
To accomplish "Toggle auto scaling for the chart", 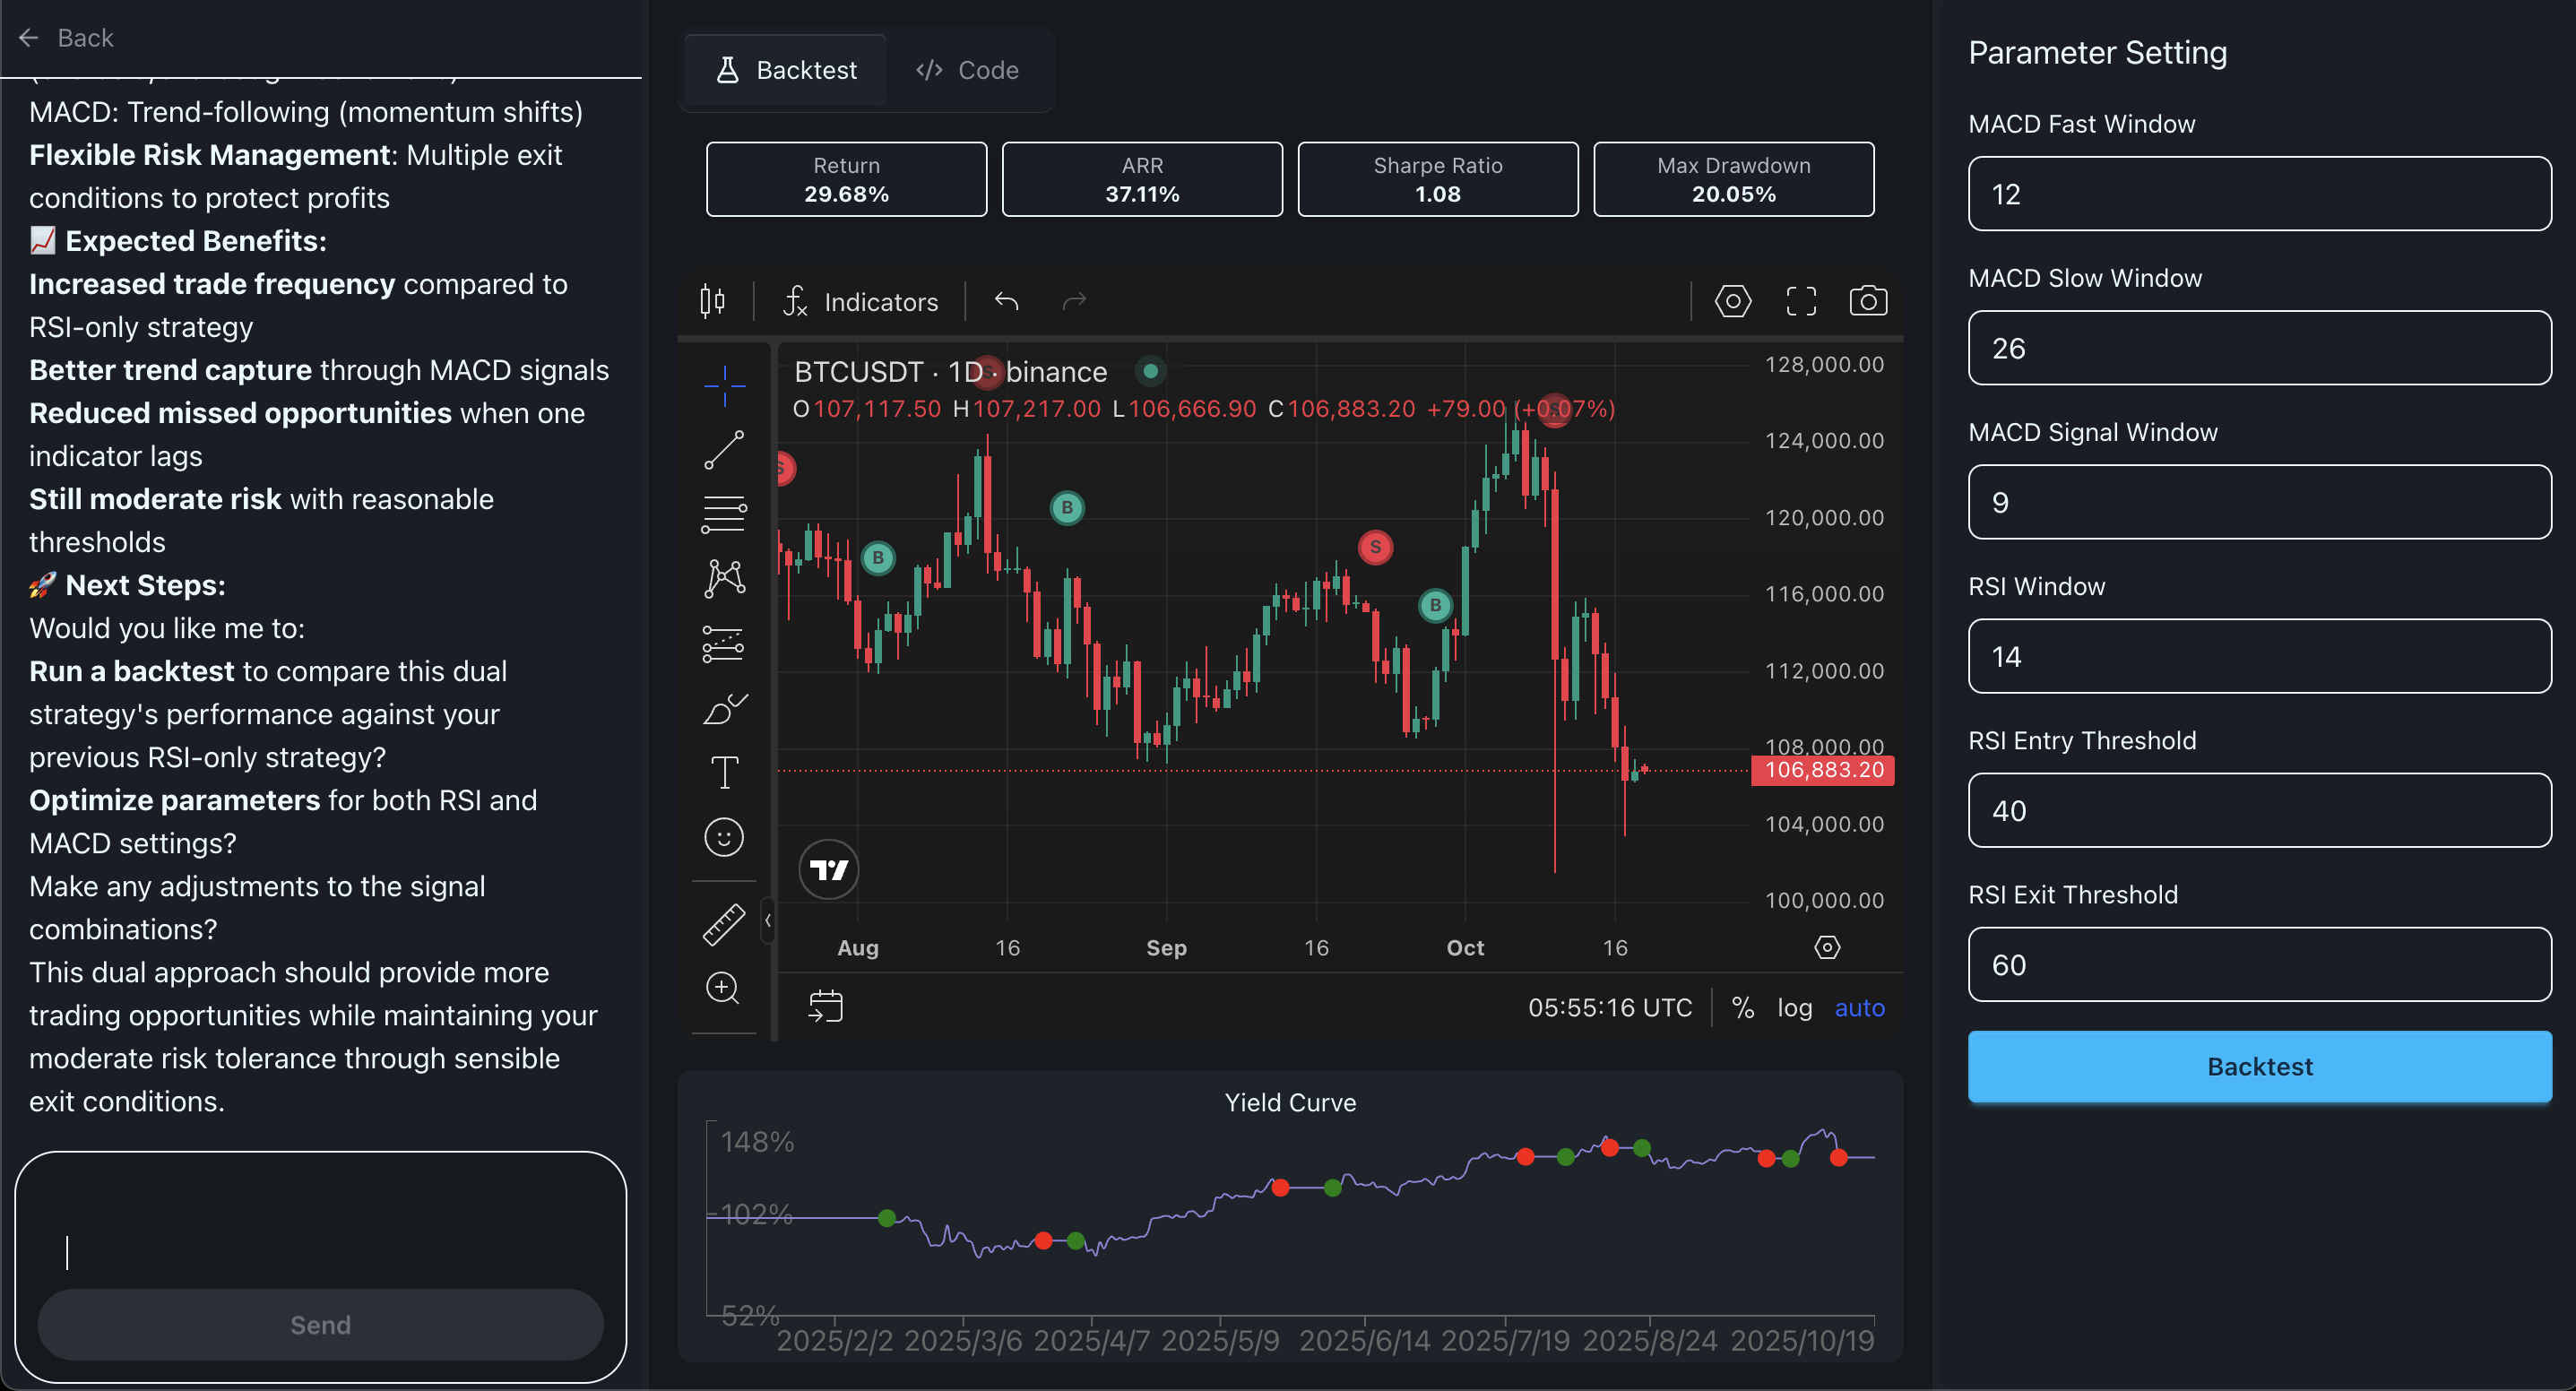I will [1859, 1008].
